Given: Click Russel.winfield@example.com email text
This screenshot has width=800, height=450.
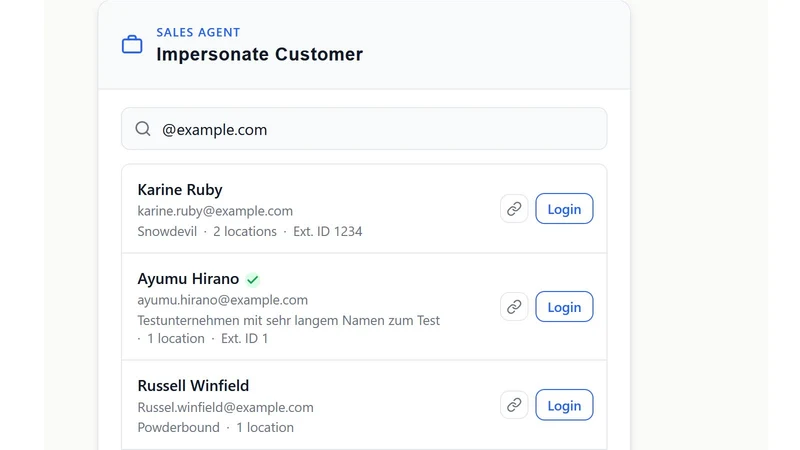Looking at the screenshot, I should pos(226,407).
